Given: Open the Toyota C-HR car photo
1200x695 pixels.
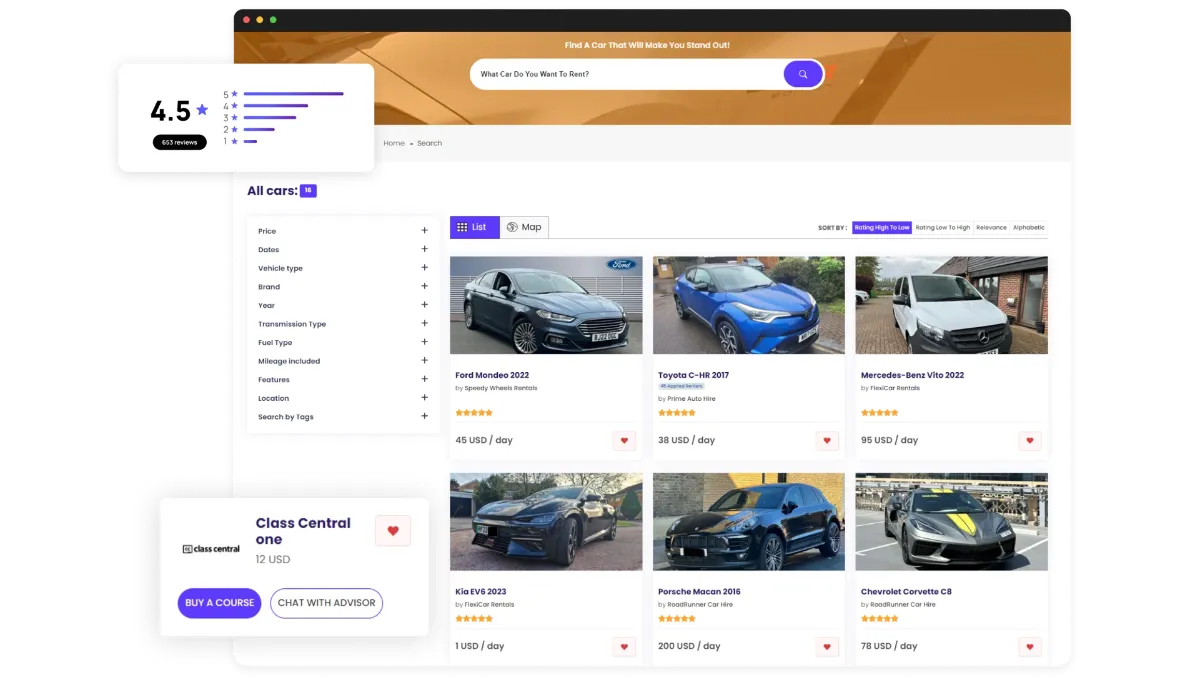Looking at the screenshot, I should 749,305.
